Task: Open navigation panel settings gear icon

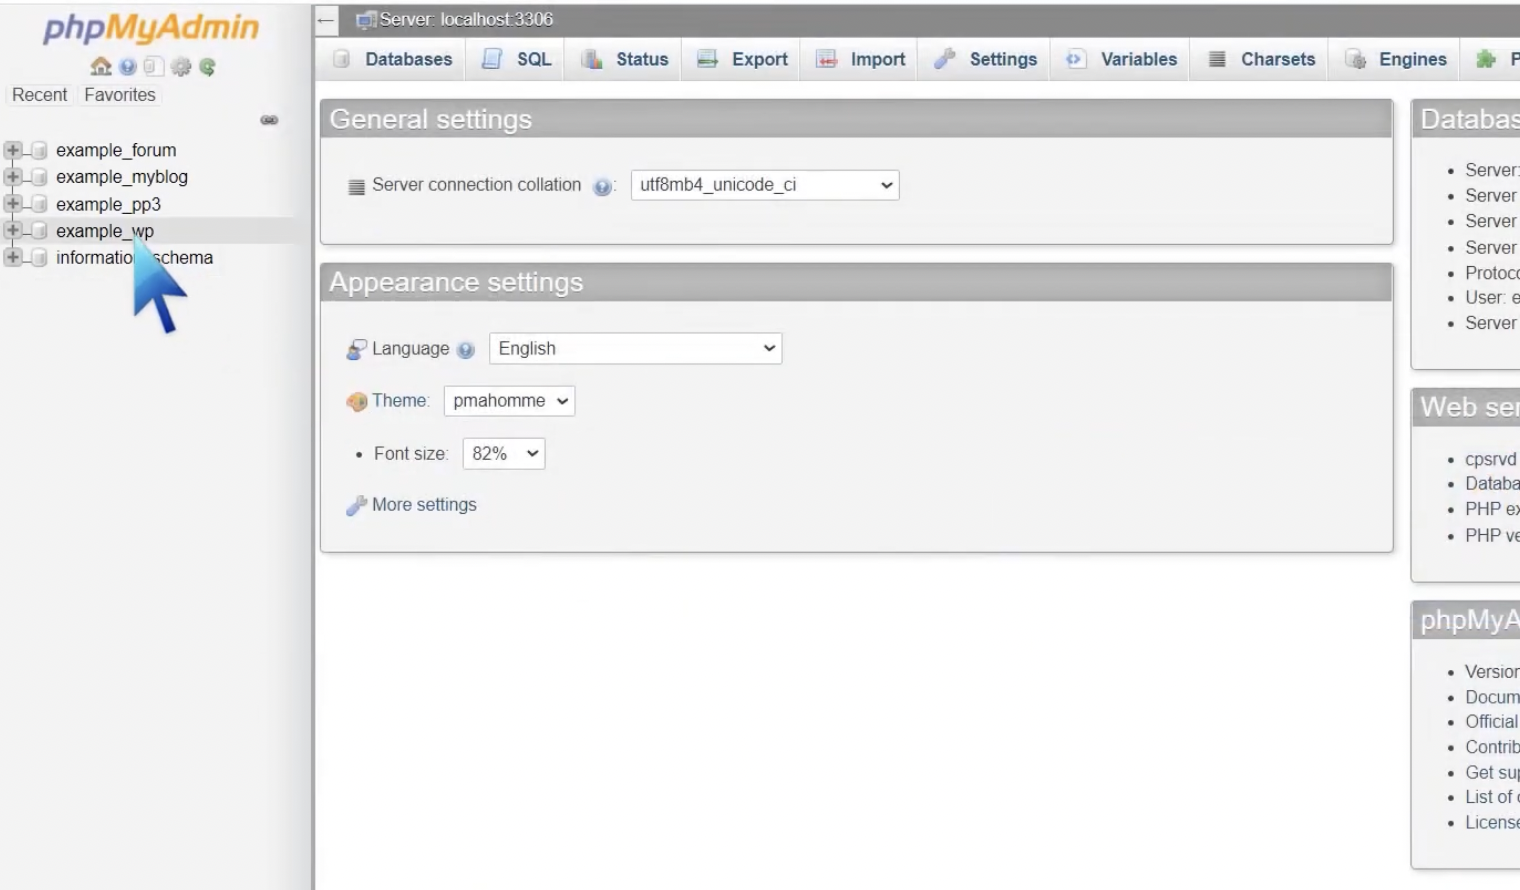Action: coord(180,67)
